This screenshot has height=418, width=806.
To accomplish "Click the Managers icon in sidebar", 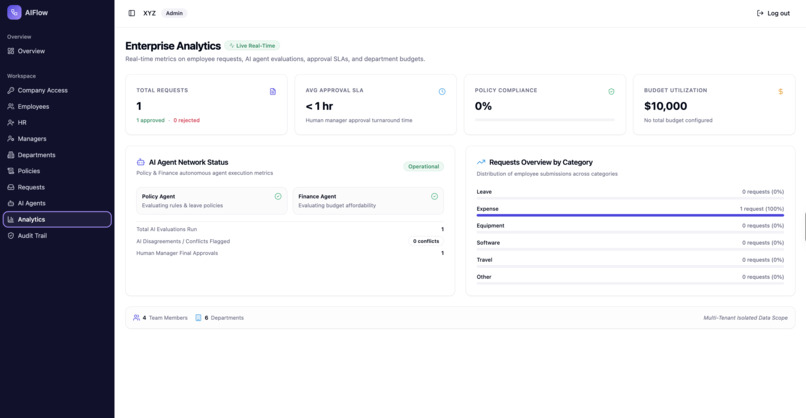I will click(11, 139).
